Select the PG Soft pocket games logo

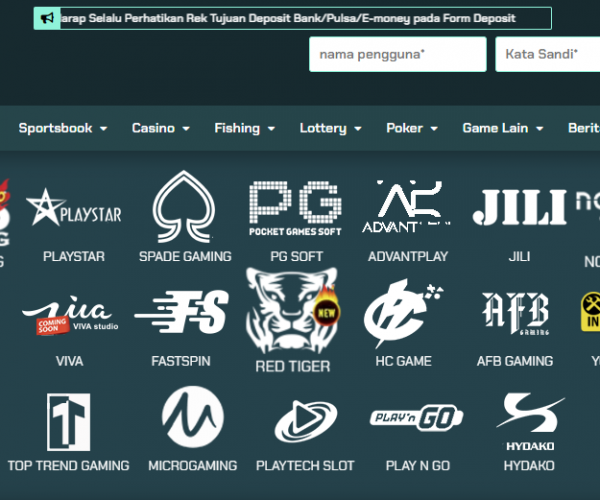[295, 209]
